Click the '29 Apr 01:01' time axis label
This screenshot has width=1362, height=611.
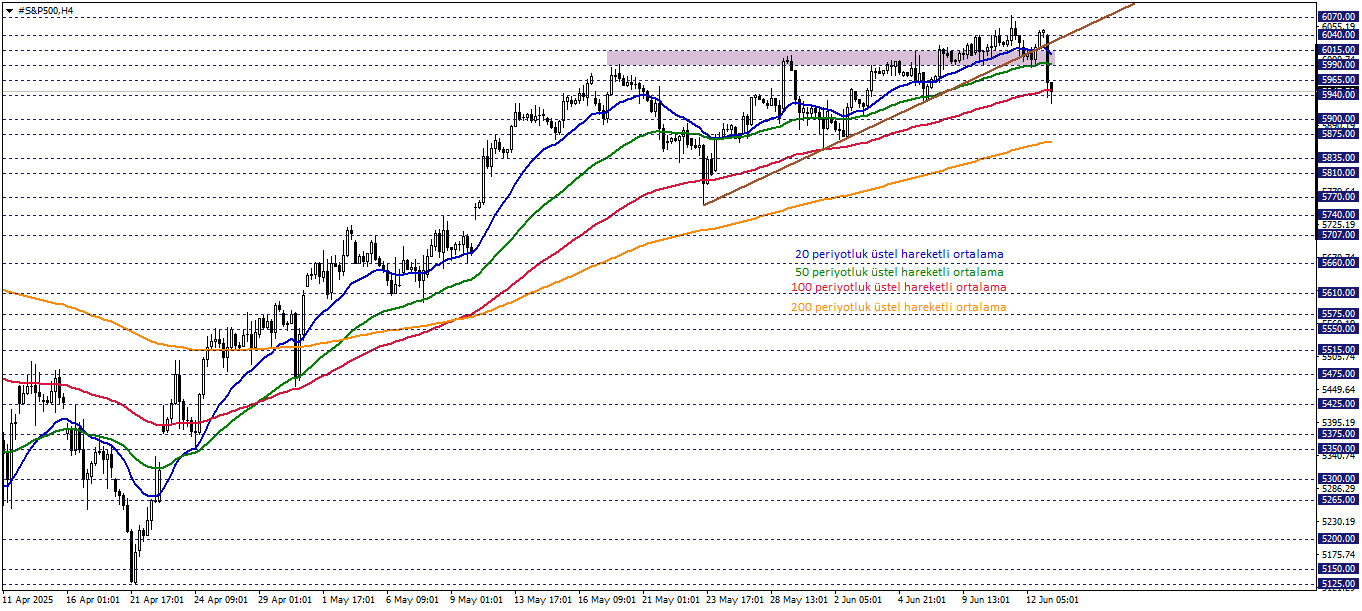(x=287, y=600)
